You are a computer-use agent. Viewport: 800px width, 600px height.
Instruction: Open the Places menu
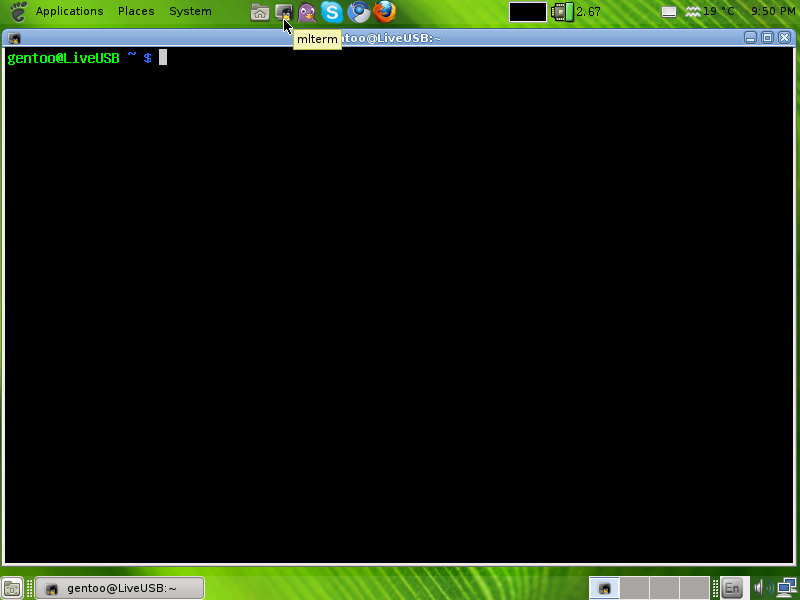pyautogui.click(x=136, y=12)
